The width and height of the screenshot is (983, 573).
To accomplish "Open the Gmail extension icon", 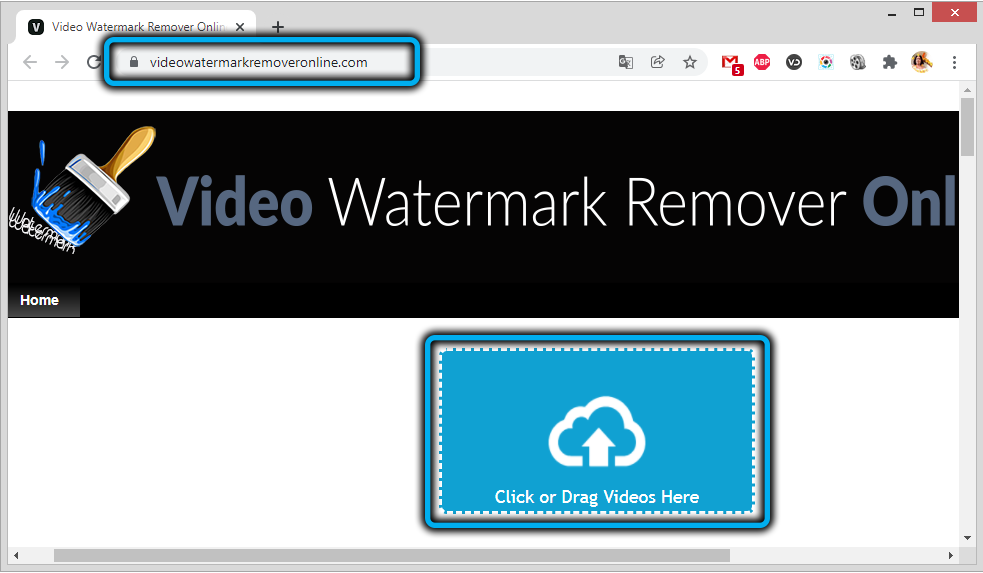I will click(x=731, y=64).
